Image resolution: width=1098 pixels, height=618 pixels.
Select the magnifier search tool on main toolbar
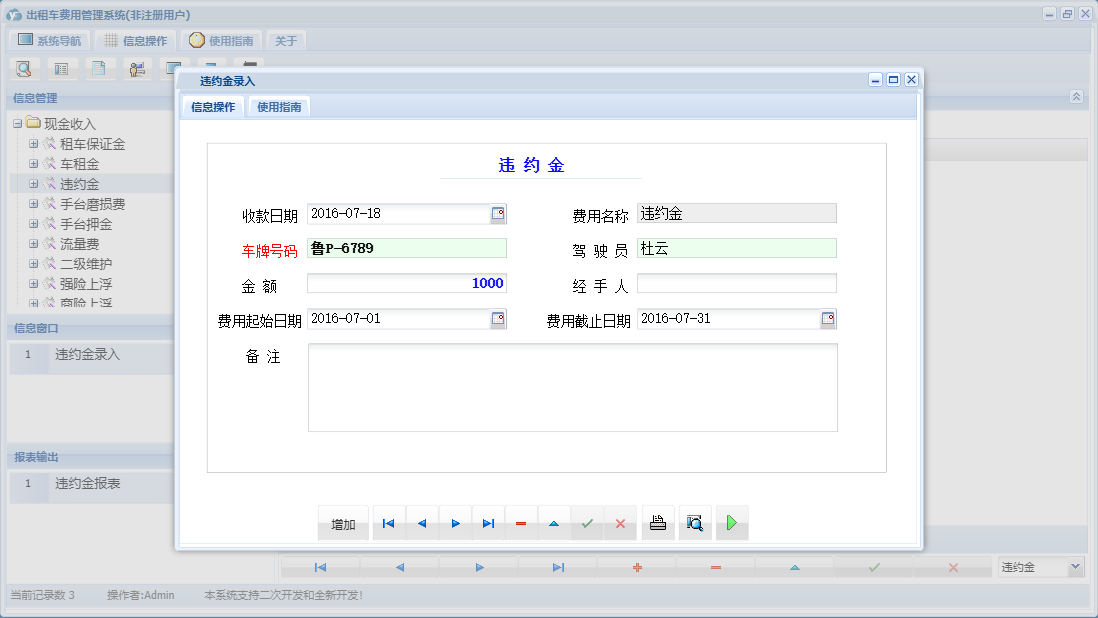coord(23,68)
